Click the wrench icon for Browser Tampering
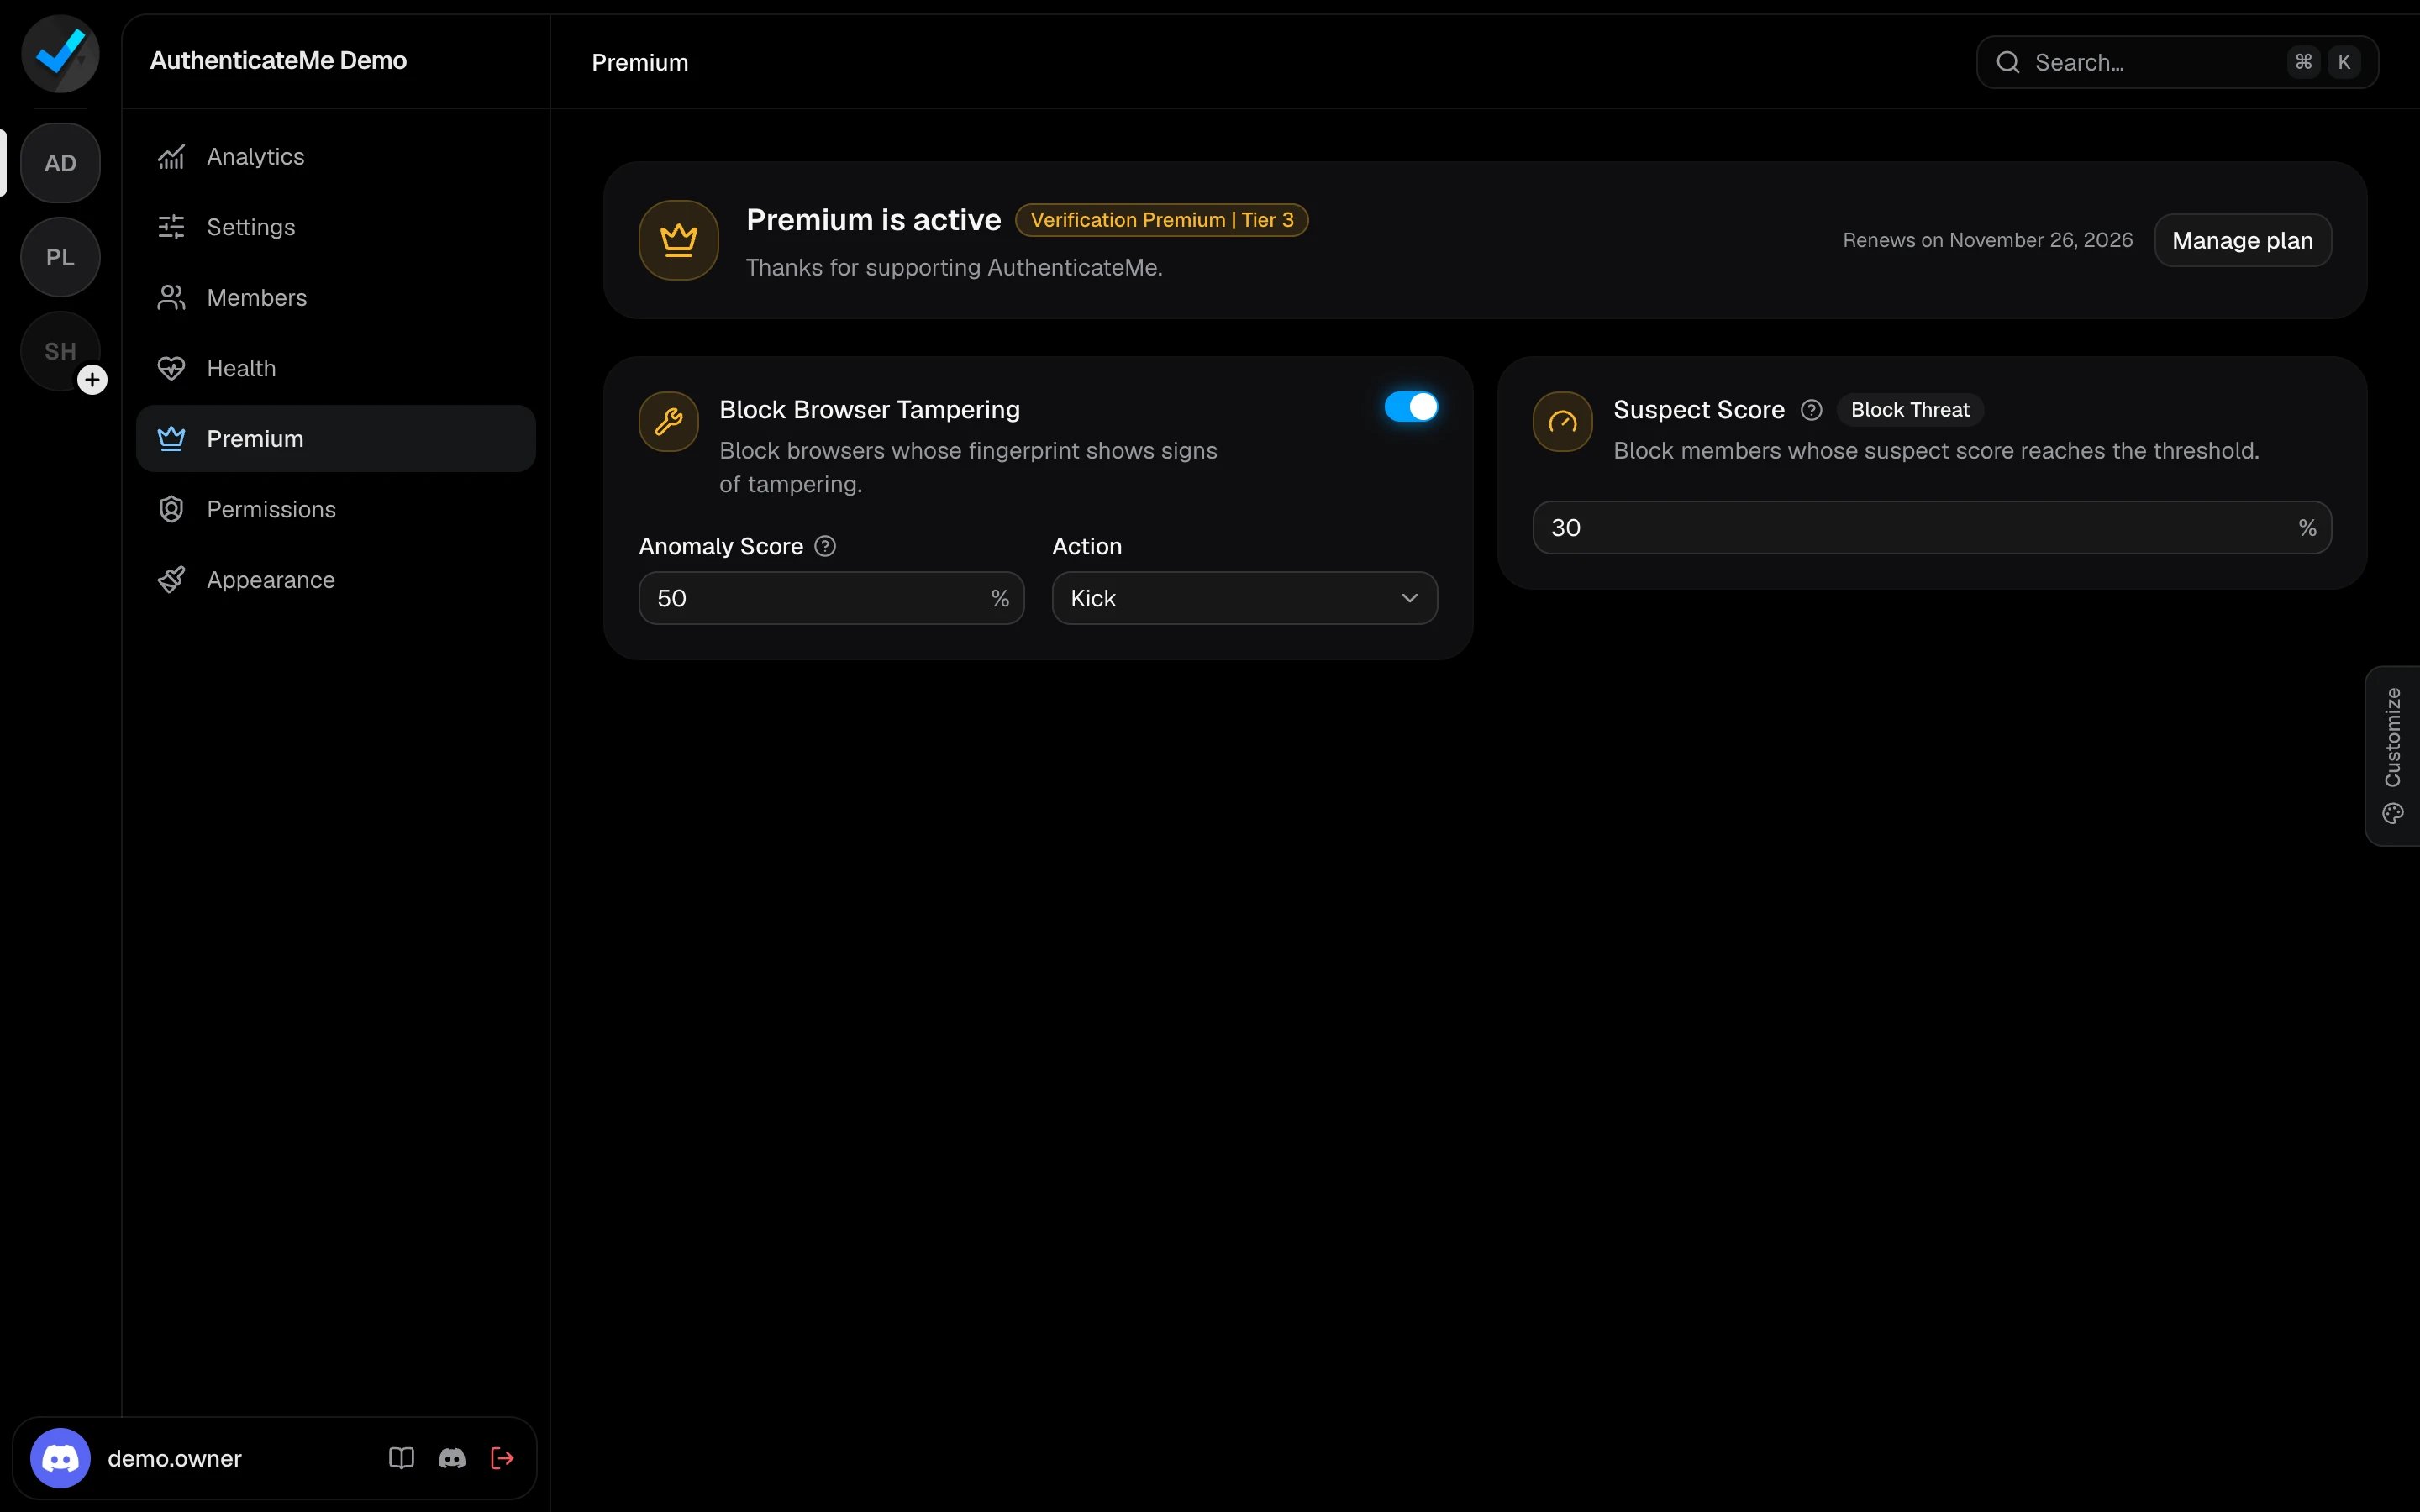 coord(669,421)
